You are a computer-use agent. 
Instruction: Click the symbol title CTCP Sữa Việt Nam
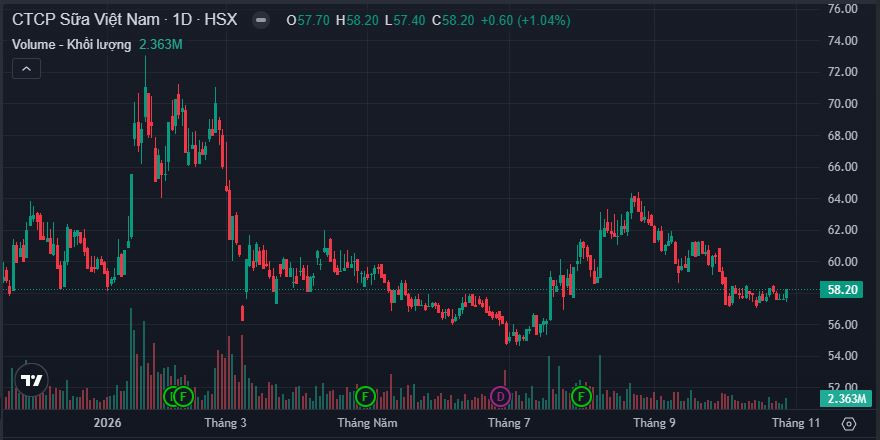[x=88, y=20]
